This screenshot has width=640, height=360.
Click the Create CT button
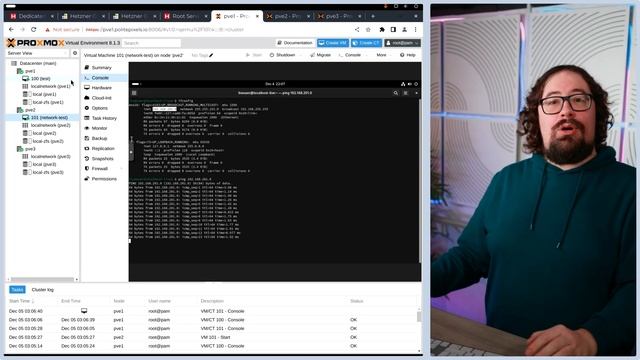pyautogui.click(x=367, y=43)
